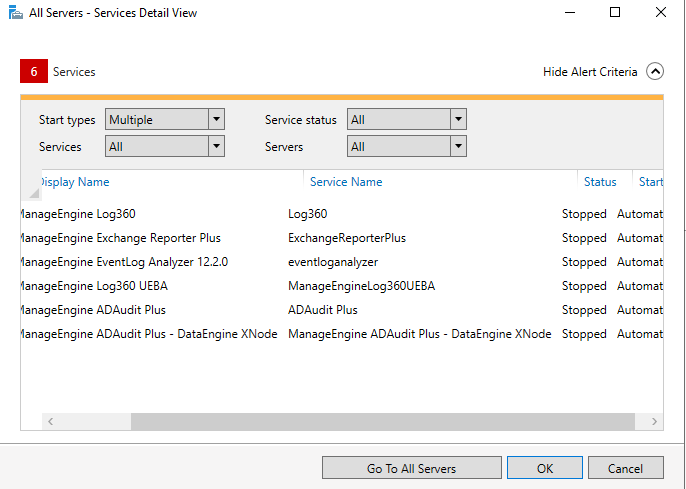The height and width of the screenshot is (489, 686).
Task: Open the Servers filter dropdown
Action: click(x=407, y=146)
